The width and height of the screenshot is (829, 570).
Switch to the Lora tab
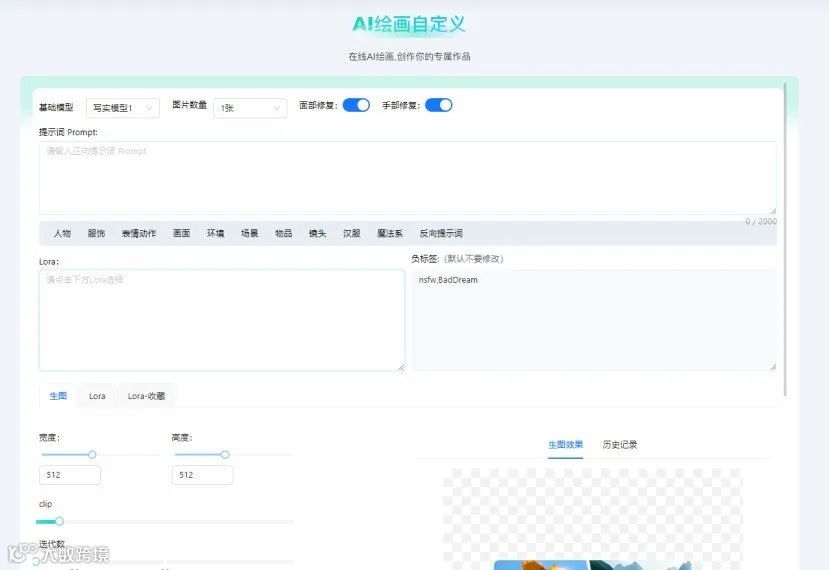coord(97,396)
